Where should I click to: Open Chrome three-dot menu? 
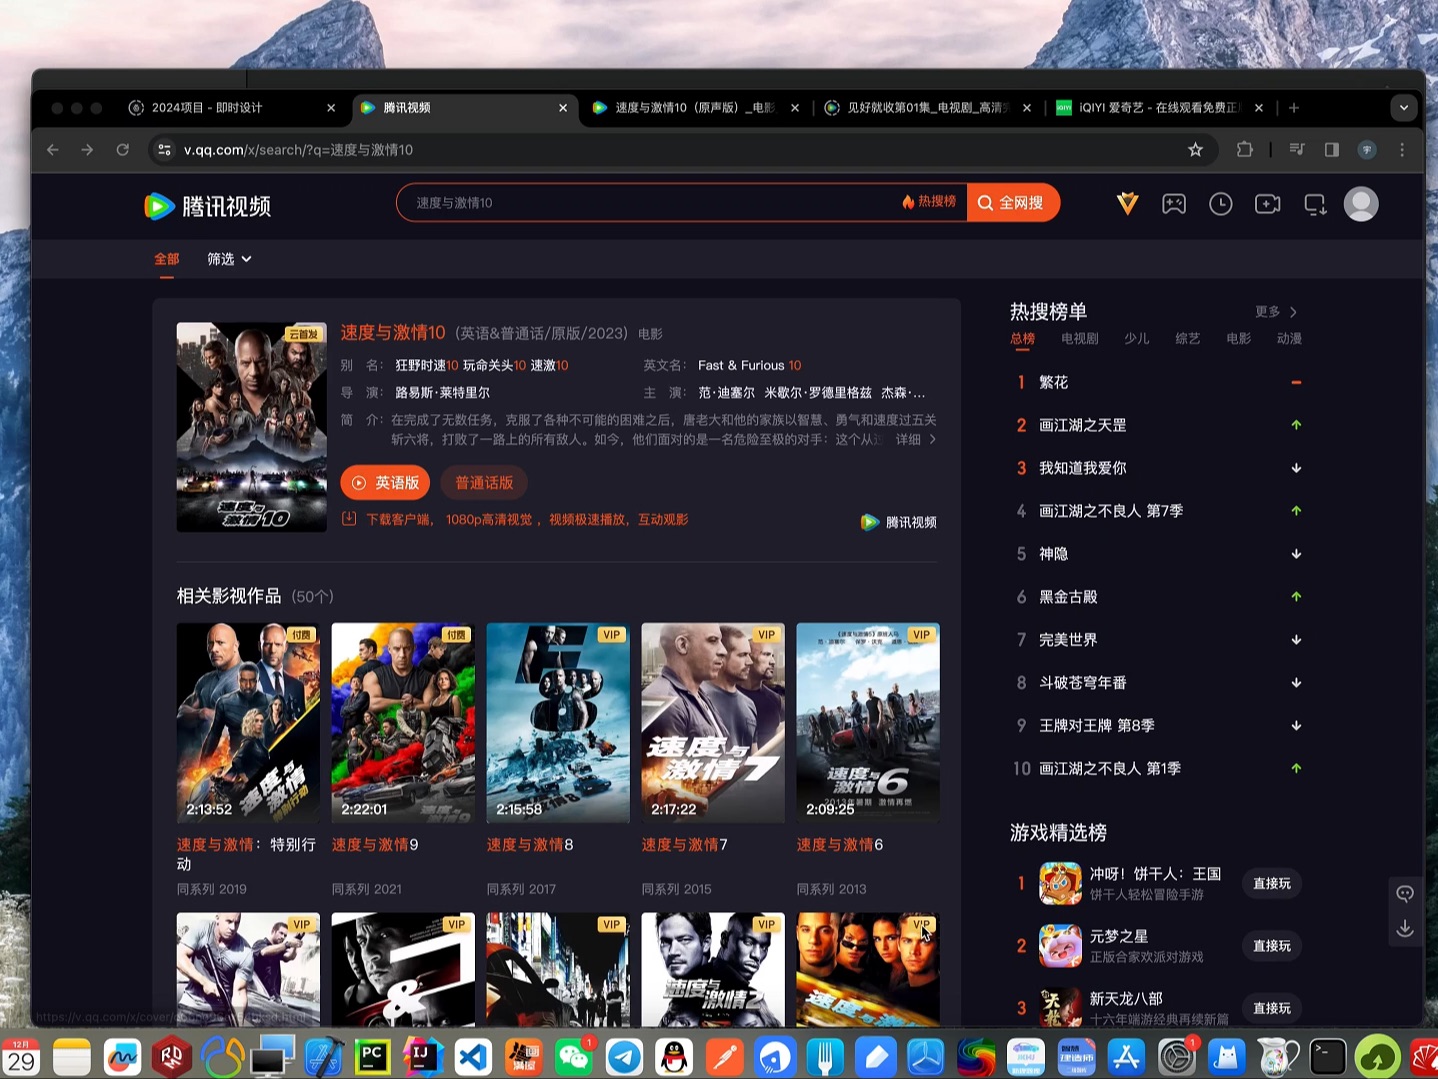[1402, 150]
